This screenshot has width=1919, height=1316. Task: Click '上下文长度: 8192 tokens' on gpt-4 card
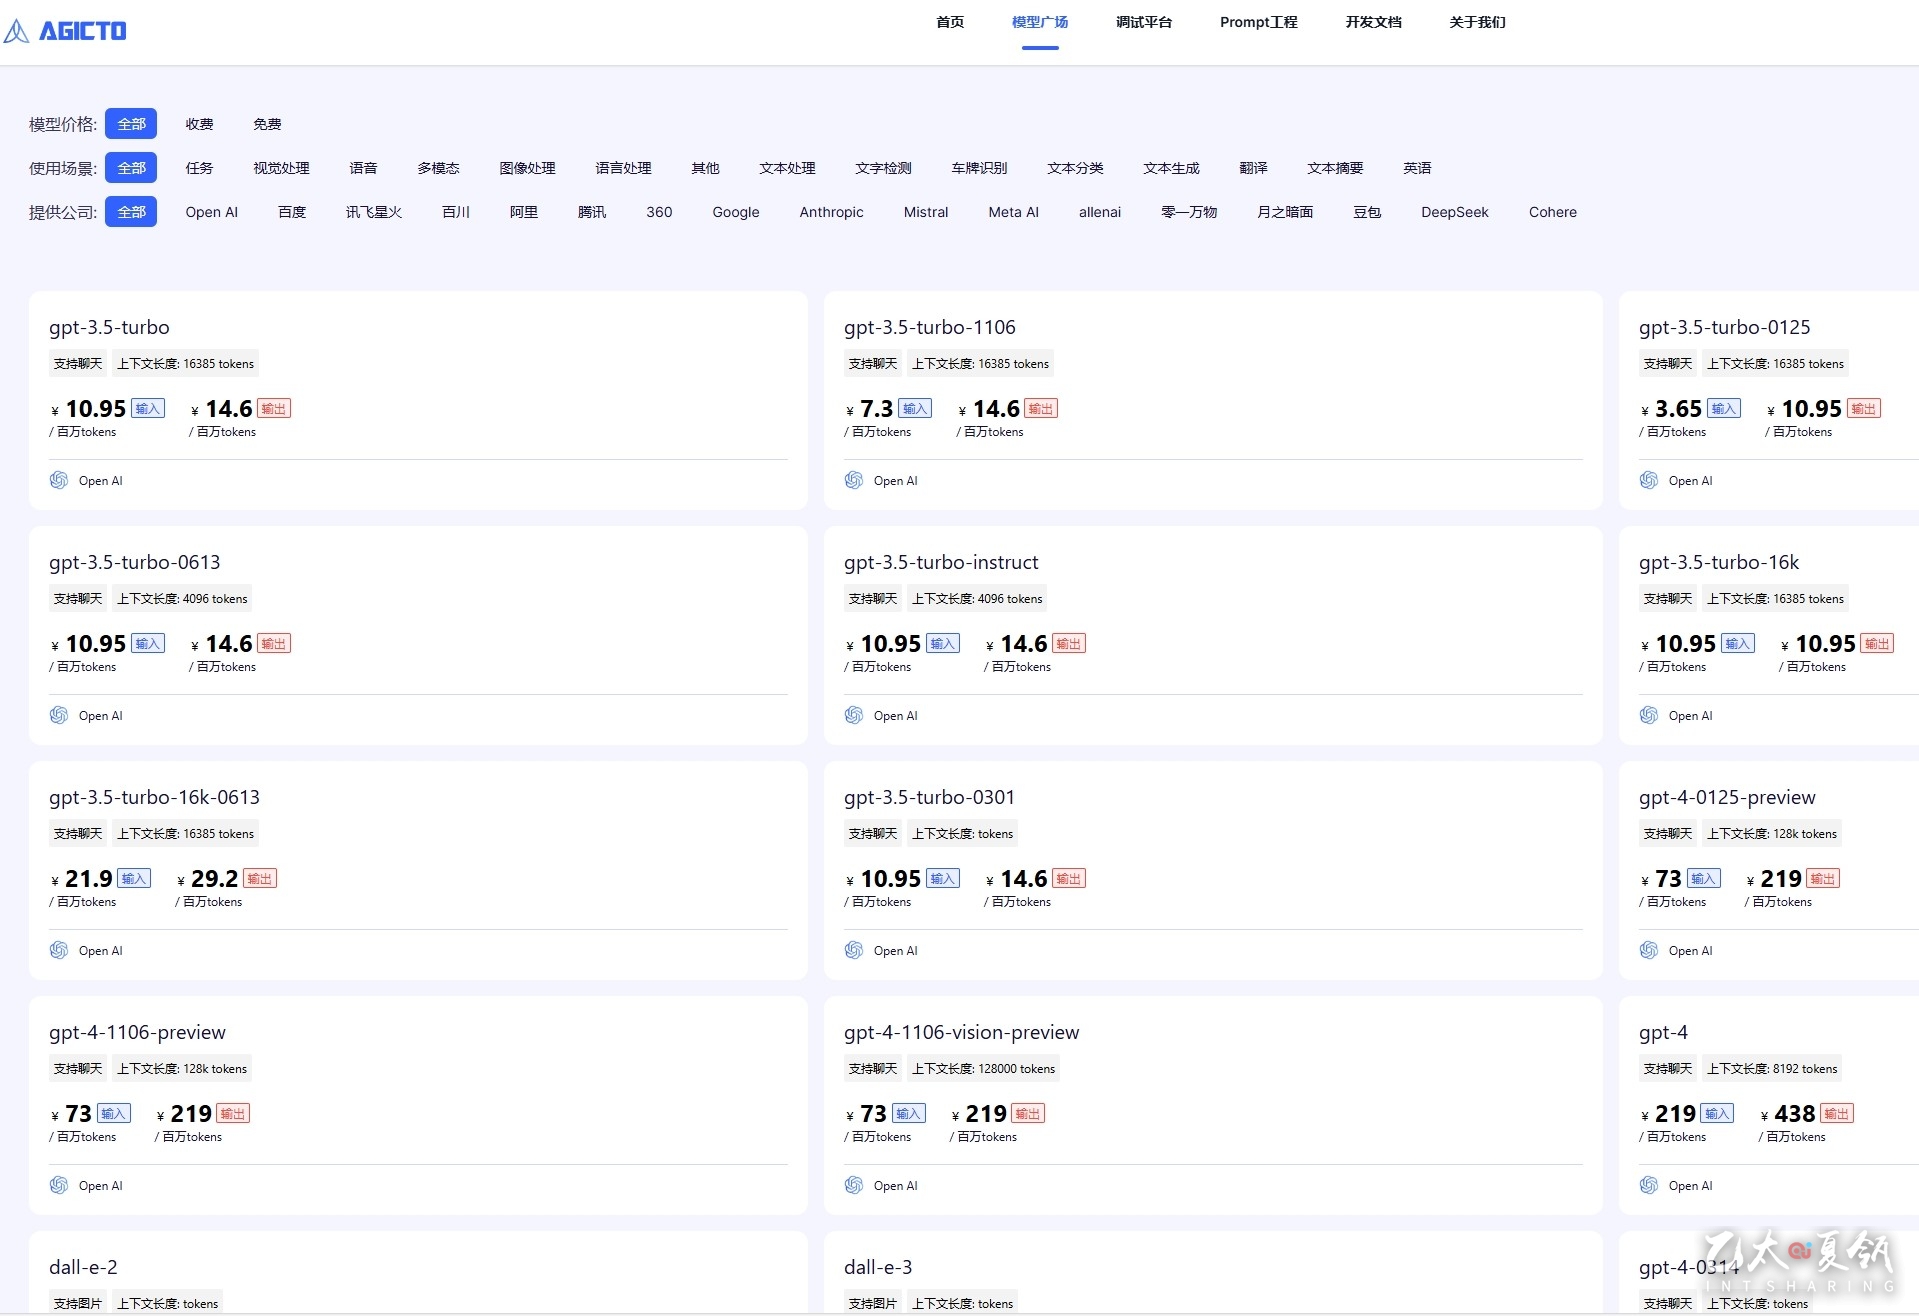pos(1772,1069)
